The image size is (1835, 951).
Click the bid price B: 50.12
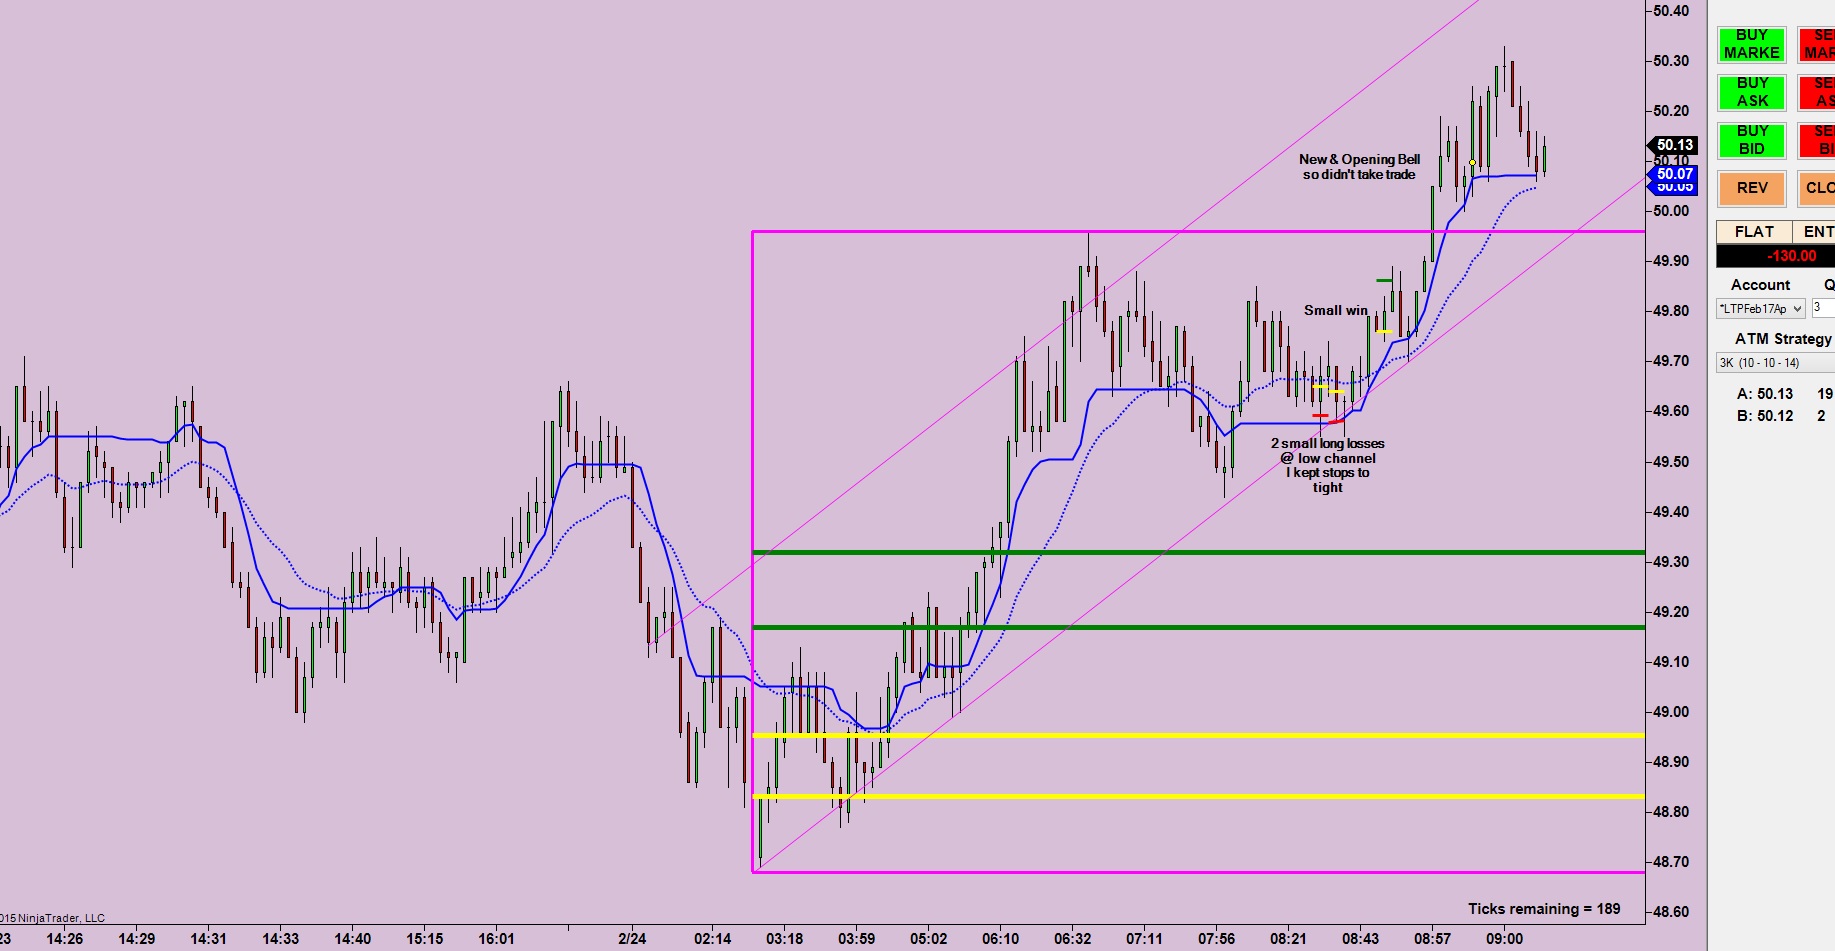(1765, 416)
